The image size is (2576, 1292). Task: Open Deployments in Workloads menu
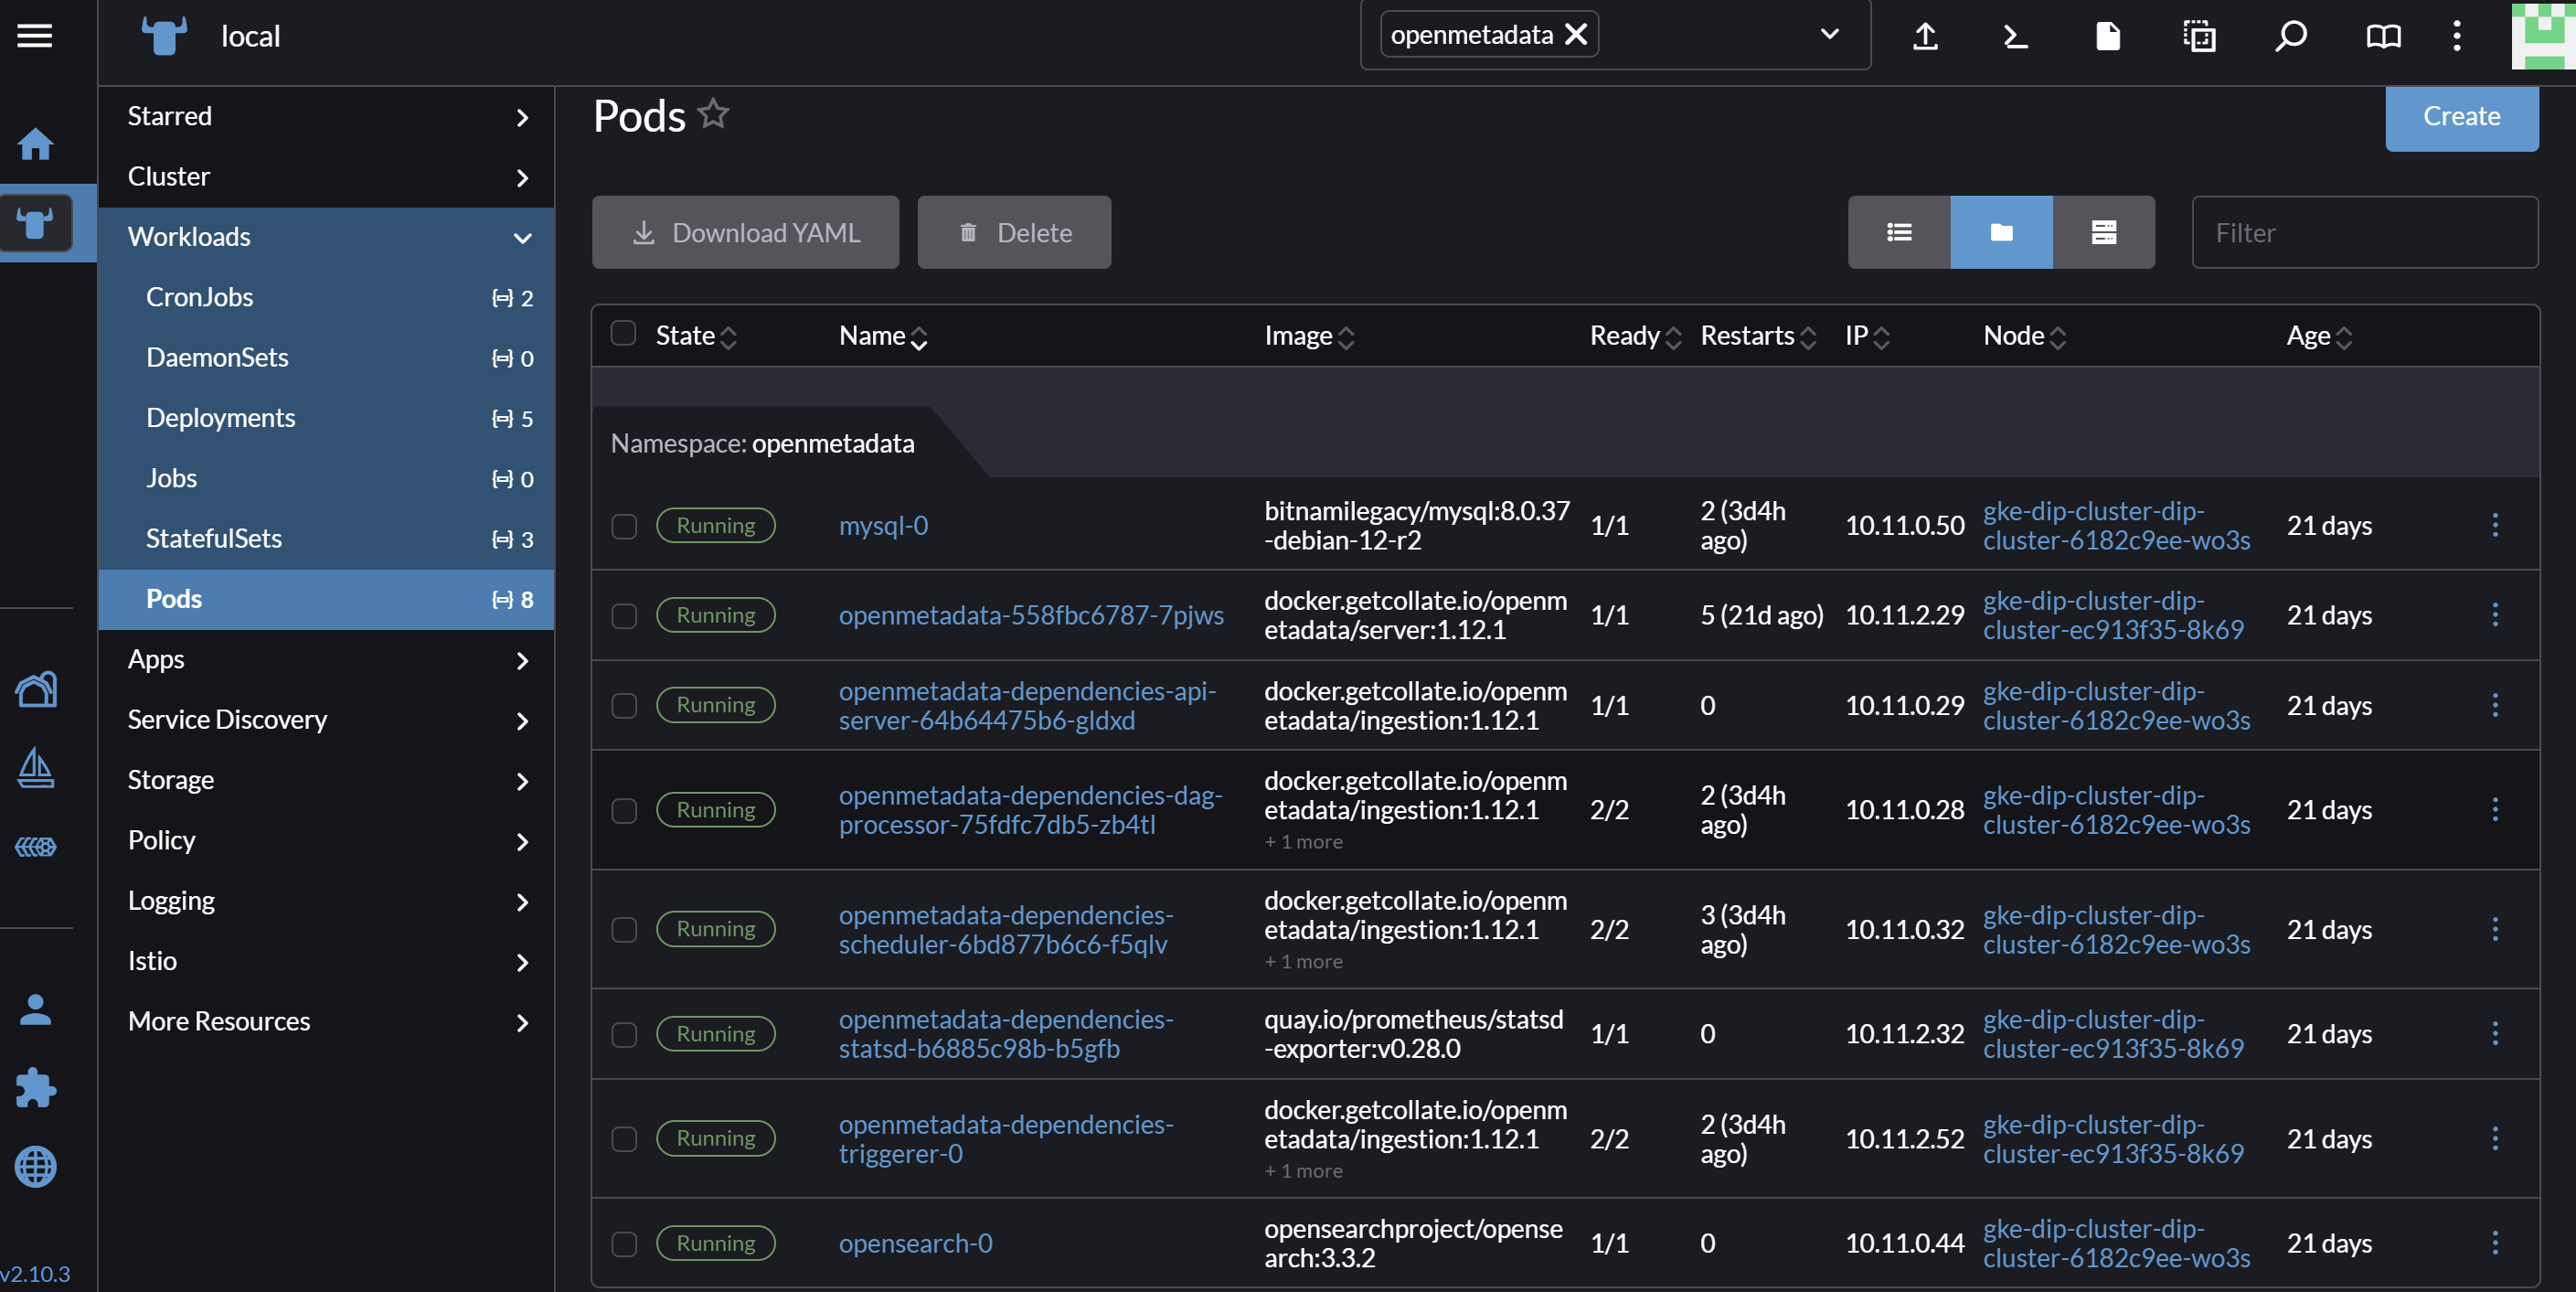pyautogui.click(x=326, y=418)
